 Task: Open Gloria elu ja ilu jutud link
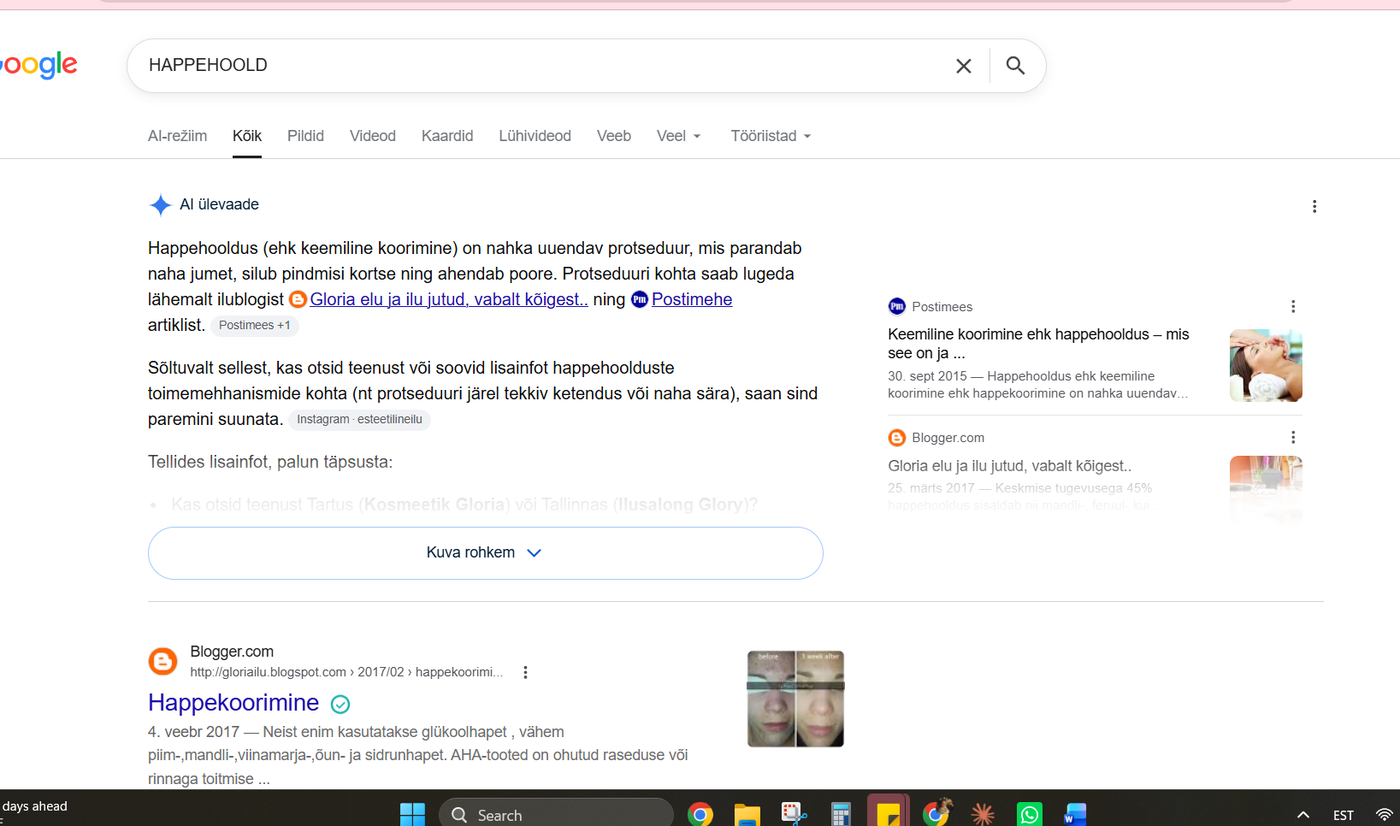point(449,299)
